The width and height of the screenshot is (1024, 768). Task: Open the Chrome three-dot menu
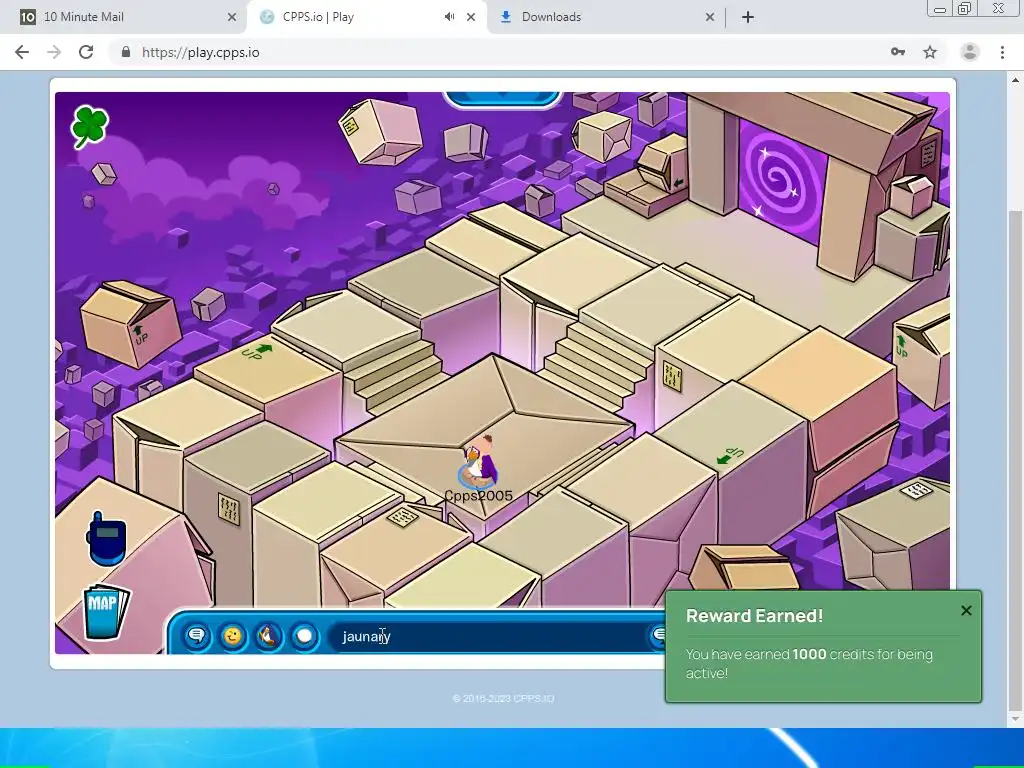(x=1002, y=52)
